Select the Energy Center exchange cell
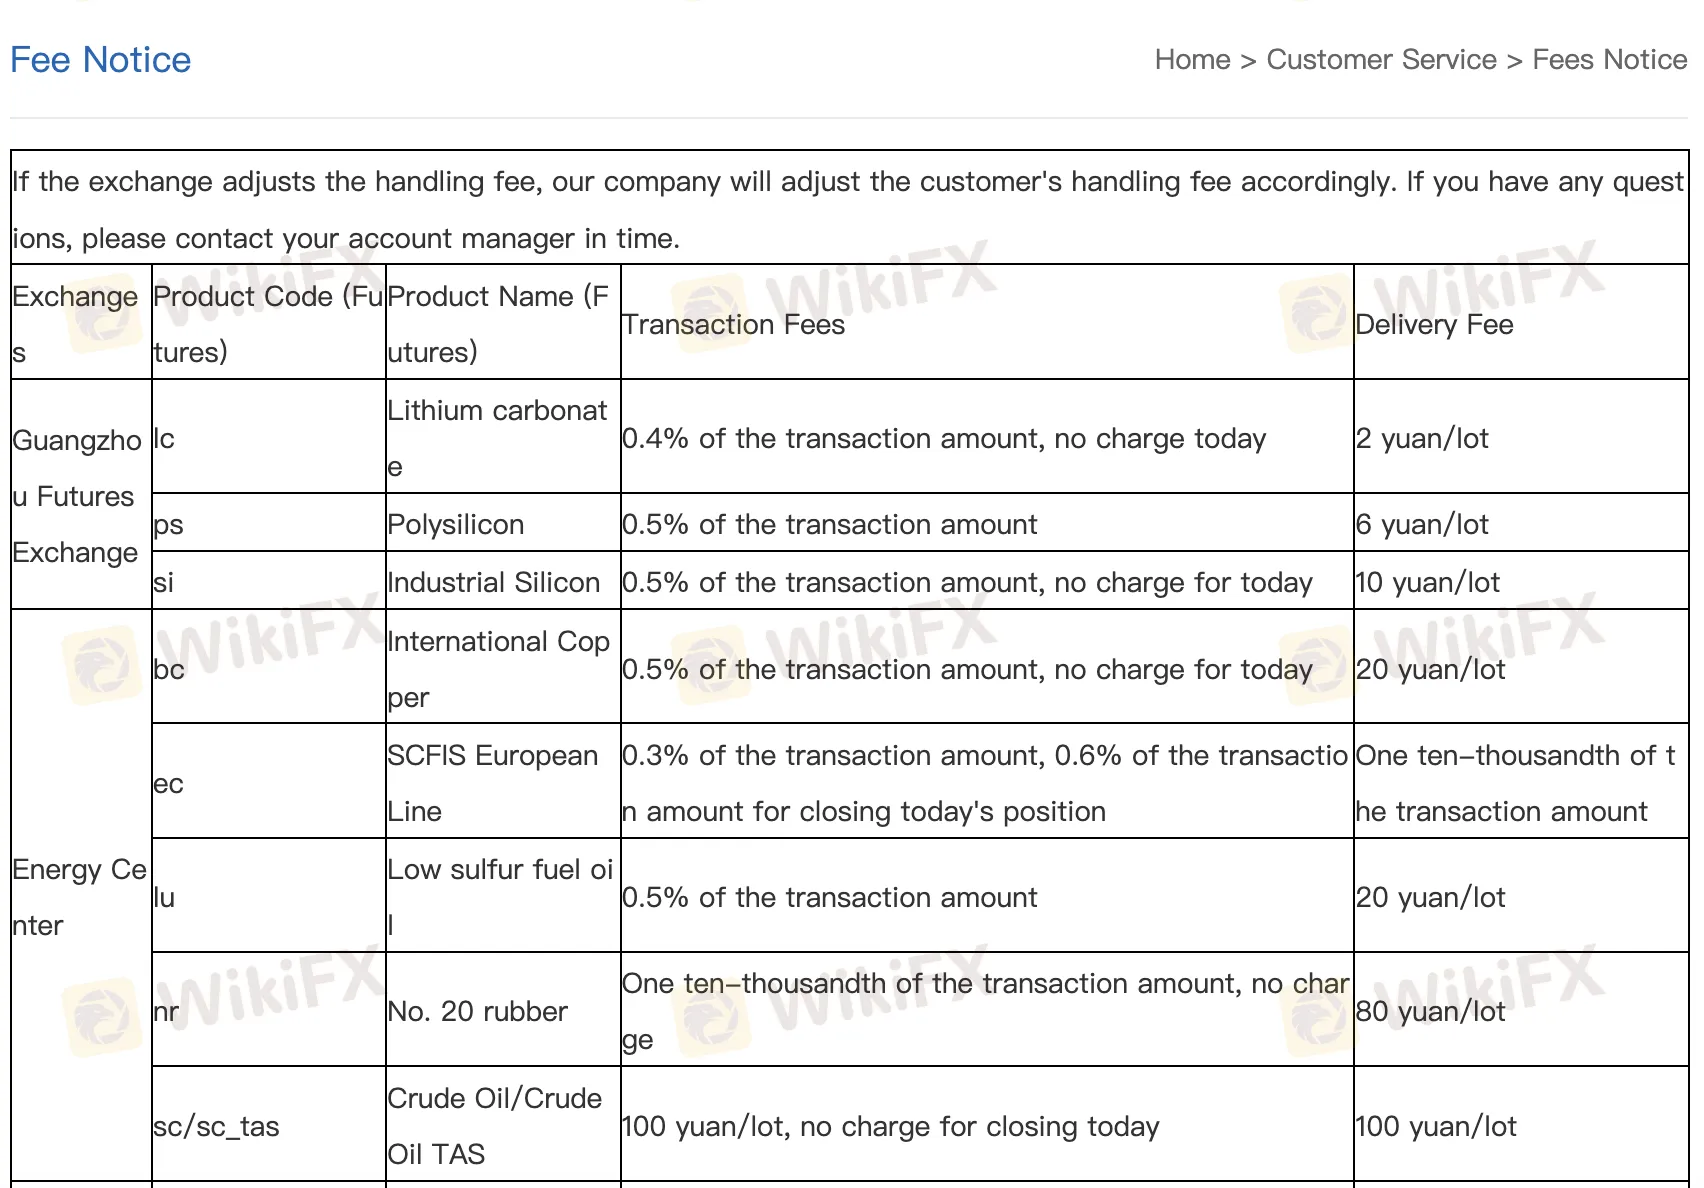This screenshot has height=1188, width=1704. point(79,897)
